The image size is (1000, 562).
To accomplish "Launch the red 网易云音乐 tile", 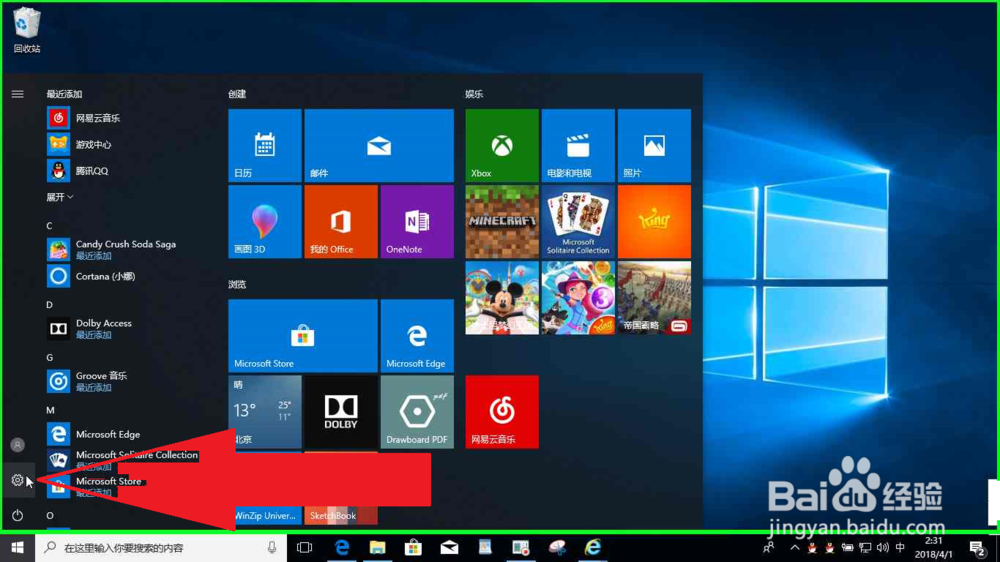I will point(502,411).
